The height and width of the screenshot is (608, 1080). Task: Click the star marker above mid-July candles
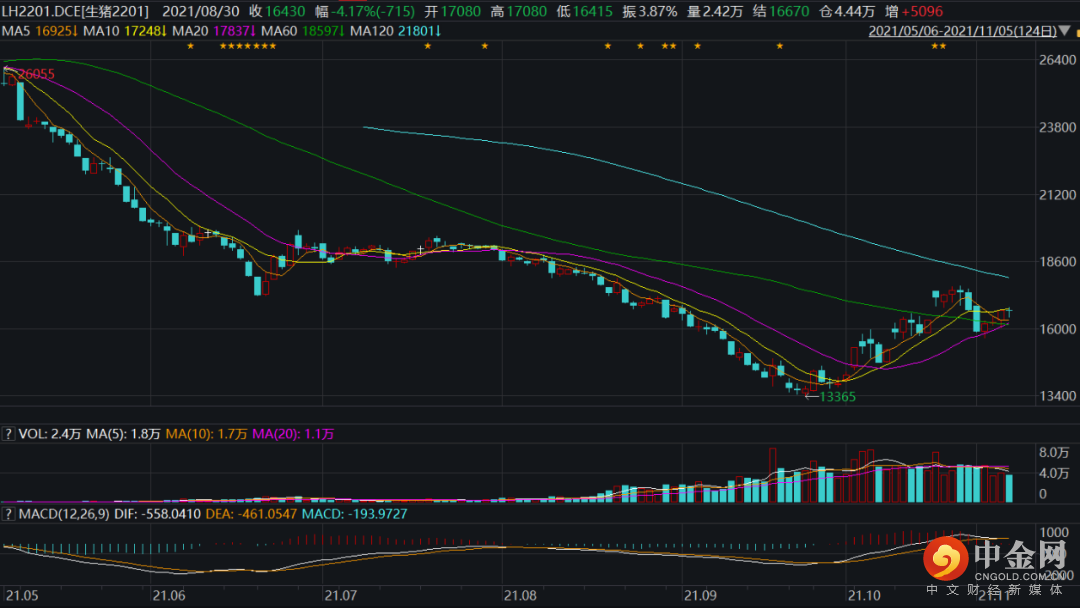[x=428, y=46]
